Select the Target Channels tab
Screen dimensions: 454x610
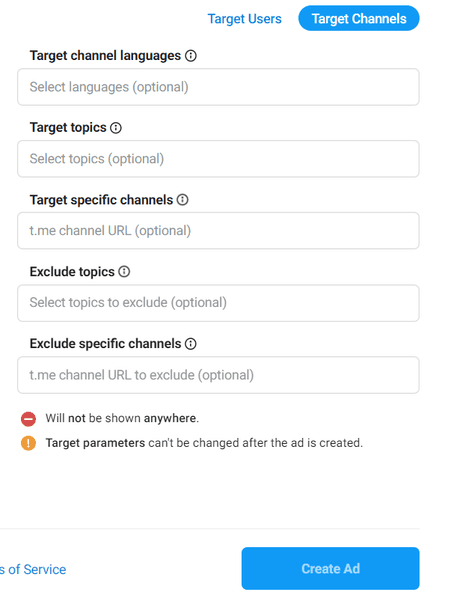click(359, 18)
